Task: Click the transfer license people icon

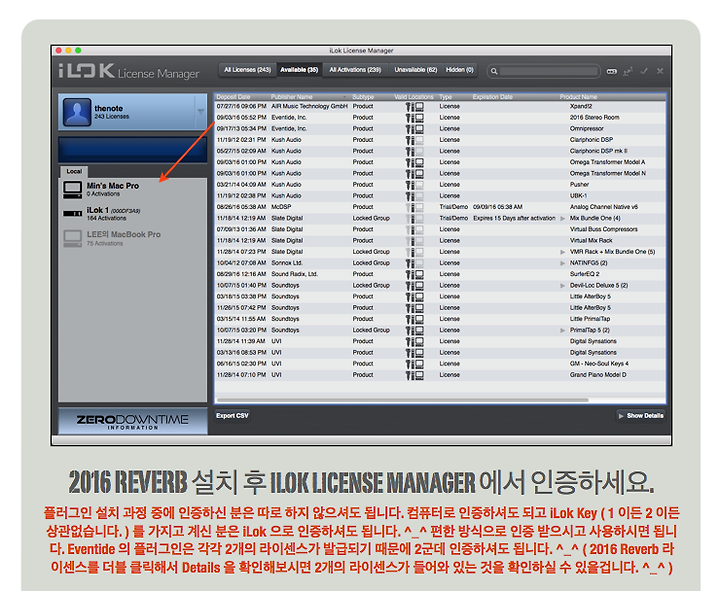Action: (628, 71)
